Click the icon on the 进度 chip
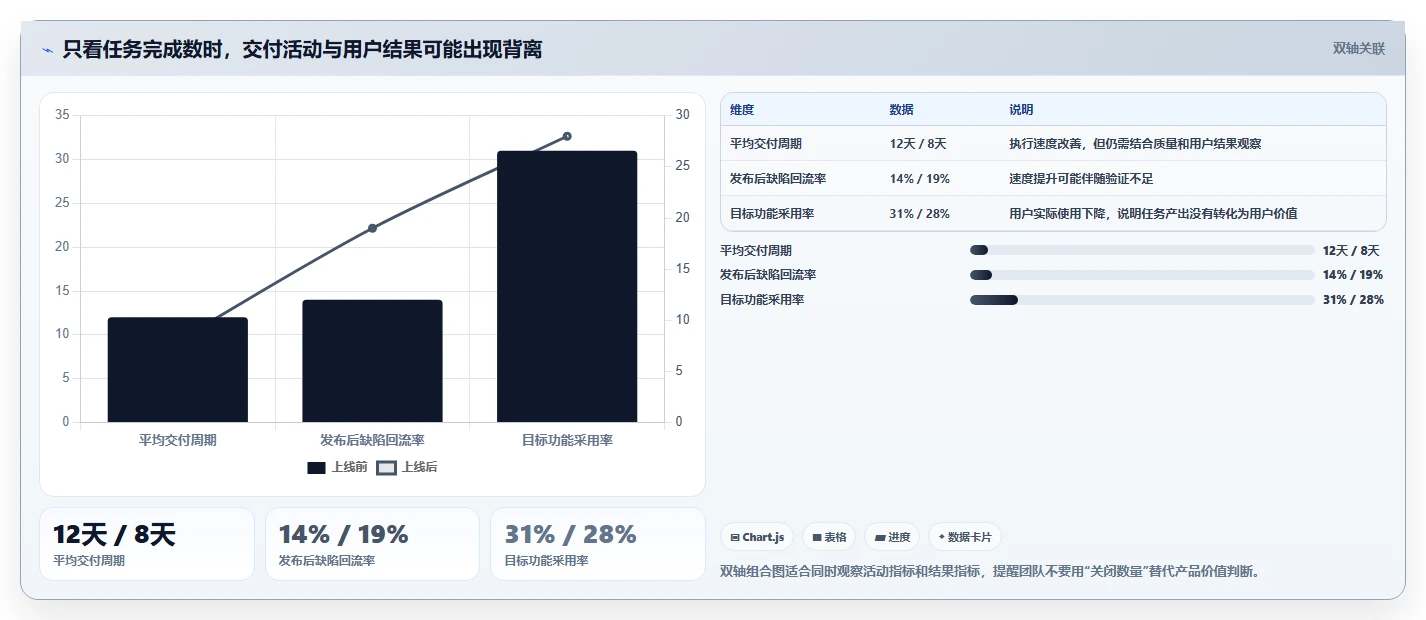Image resolution: width=1426 pixels, height=620 pixels. 880,538
